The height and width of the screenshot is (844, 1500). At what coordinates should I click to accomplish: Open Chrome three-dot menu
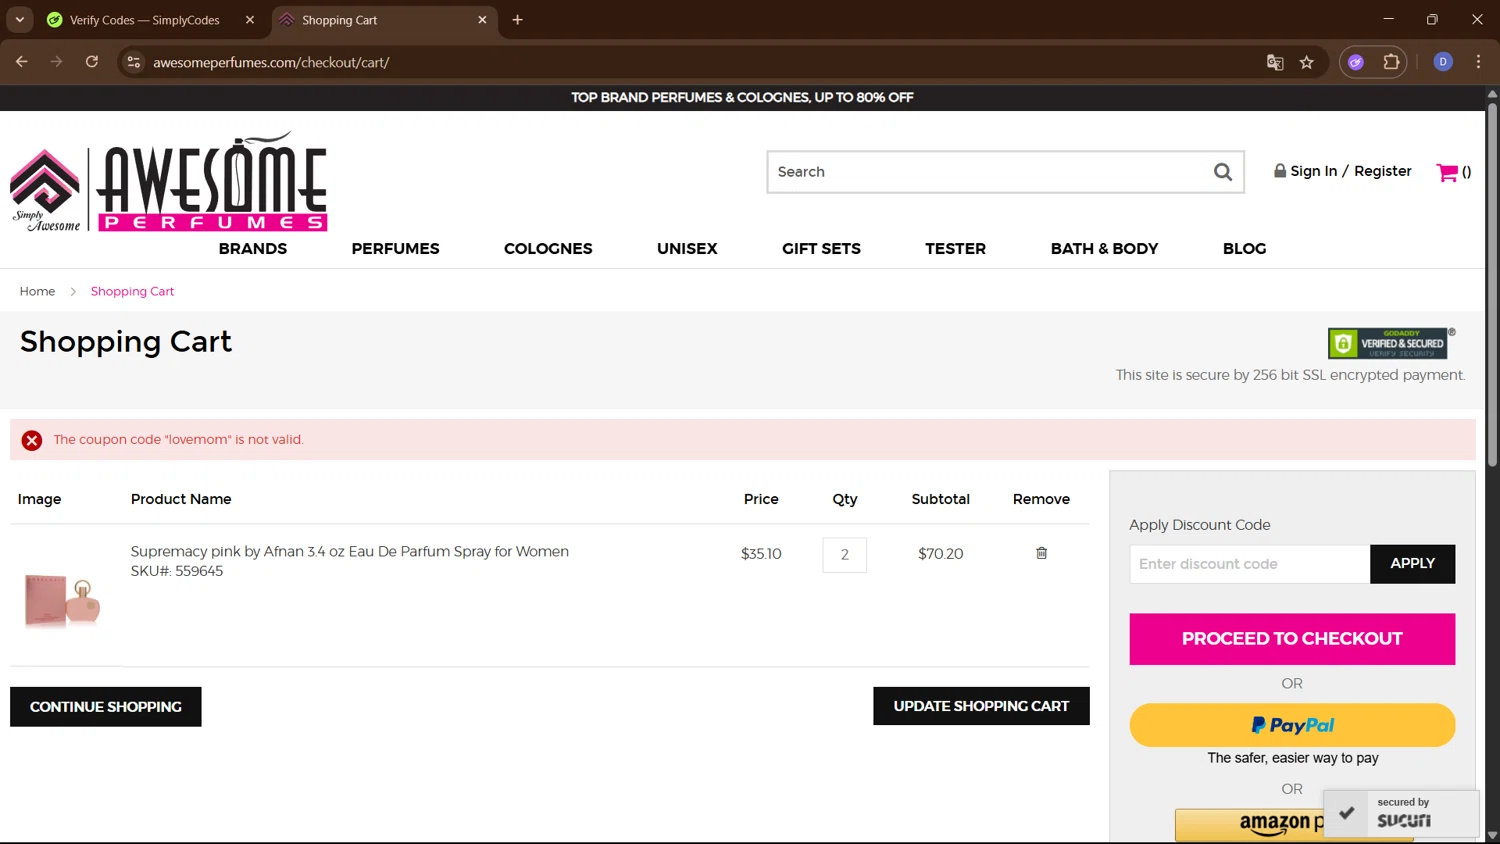pos(1478,62)
